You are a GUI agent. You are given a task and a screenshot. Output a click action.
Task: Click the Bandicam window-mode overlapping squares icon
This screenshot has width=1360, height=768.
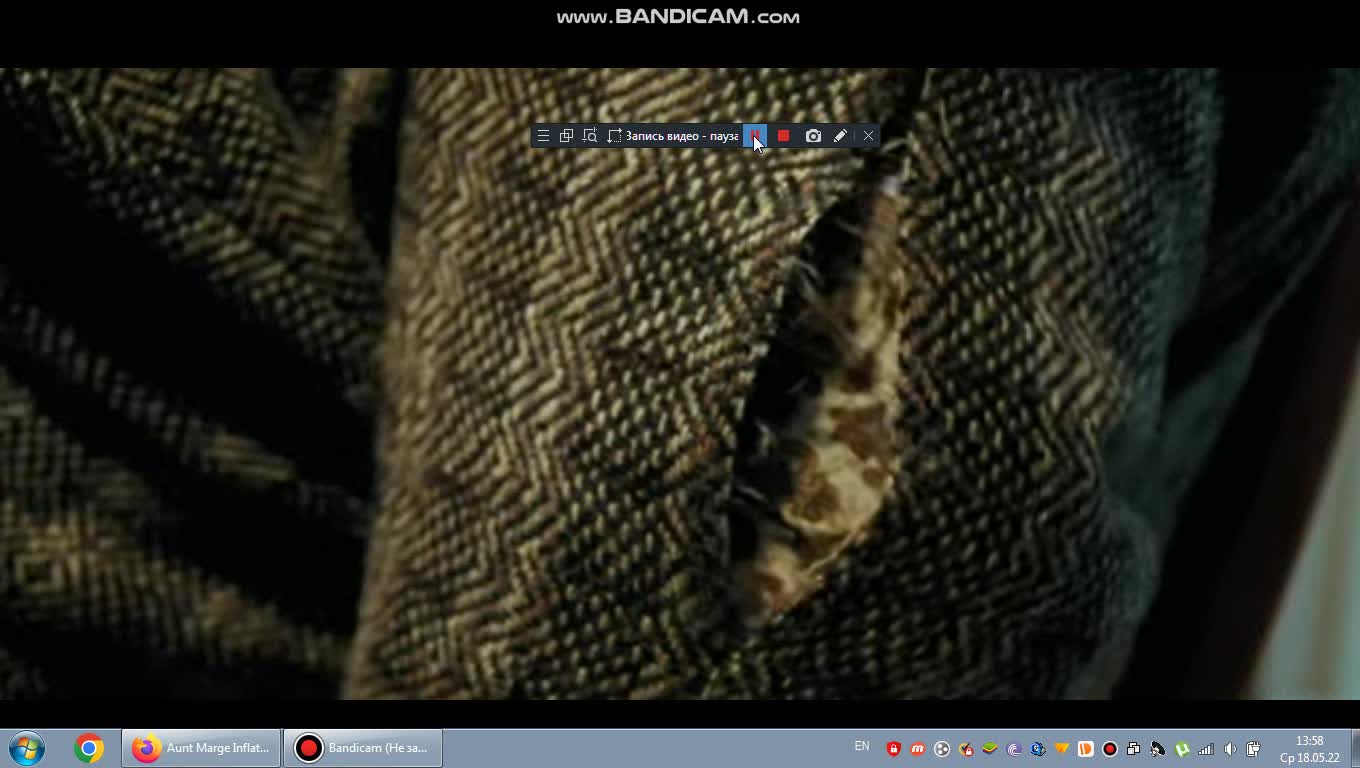point(566,136)
